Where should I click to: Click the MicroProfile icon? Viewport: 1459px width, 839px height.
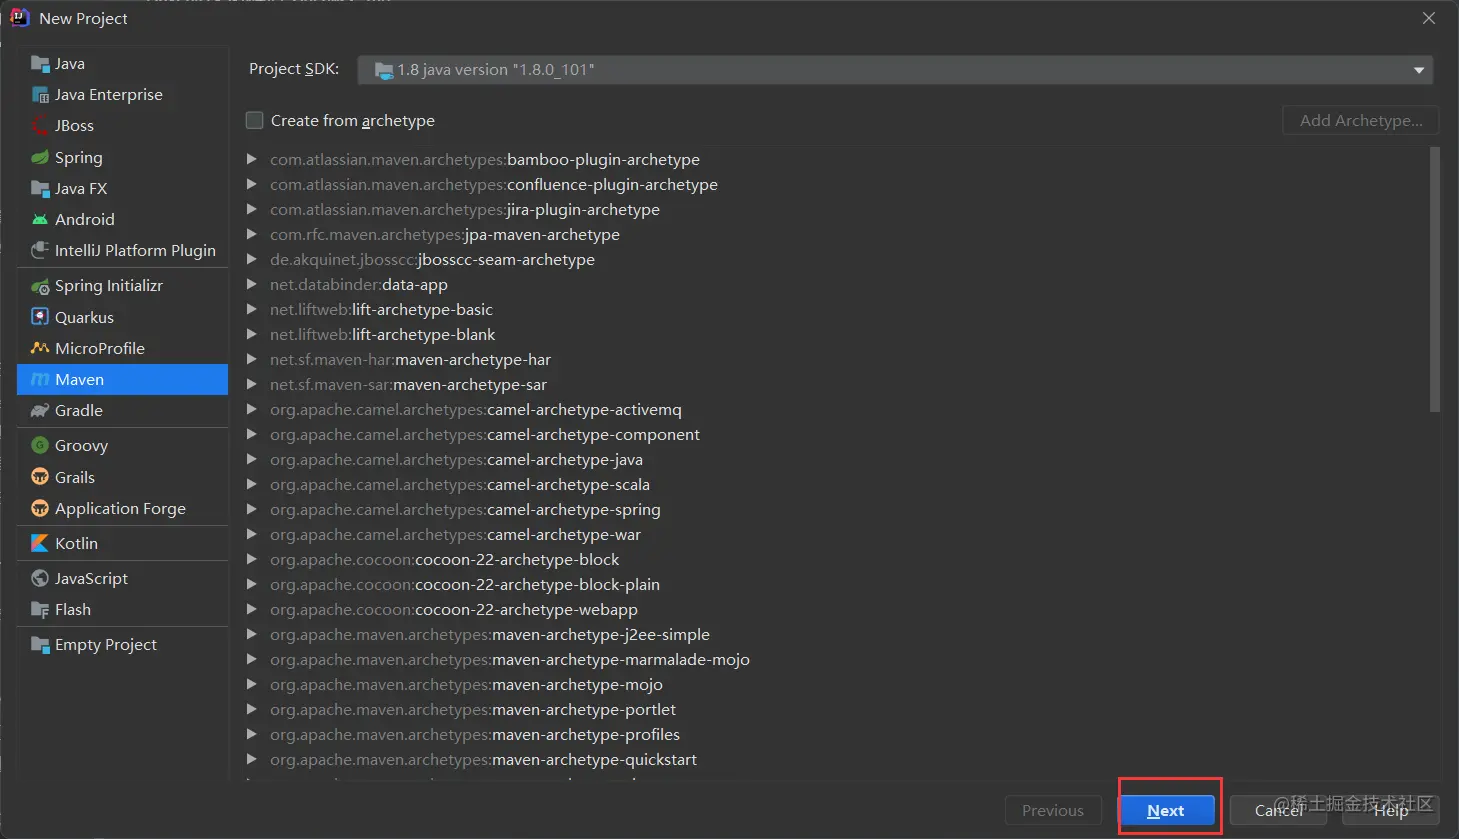(40, 348)
